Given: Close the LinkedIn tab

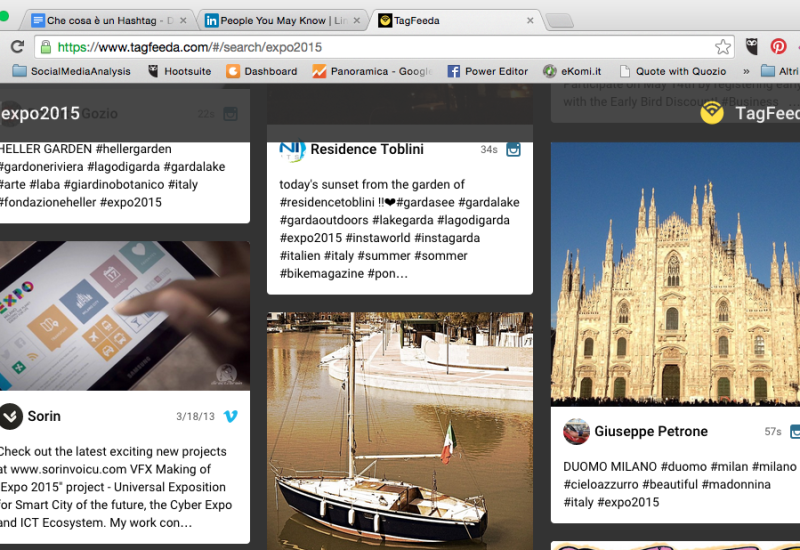Looking at the screenshot, I should (357, 20).
